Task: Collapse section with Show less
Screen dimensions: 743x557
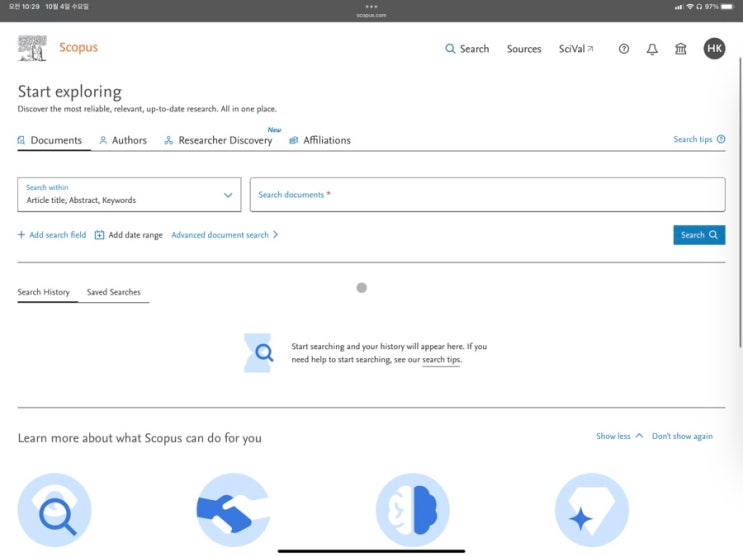Action: click(x=619, y=436)
